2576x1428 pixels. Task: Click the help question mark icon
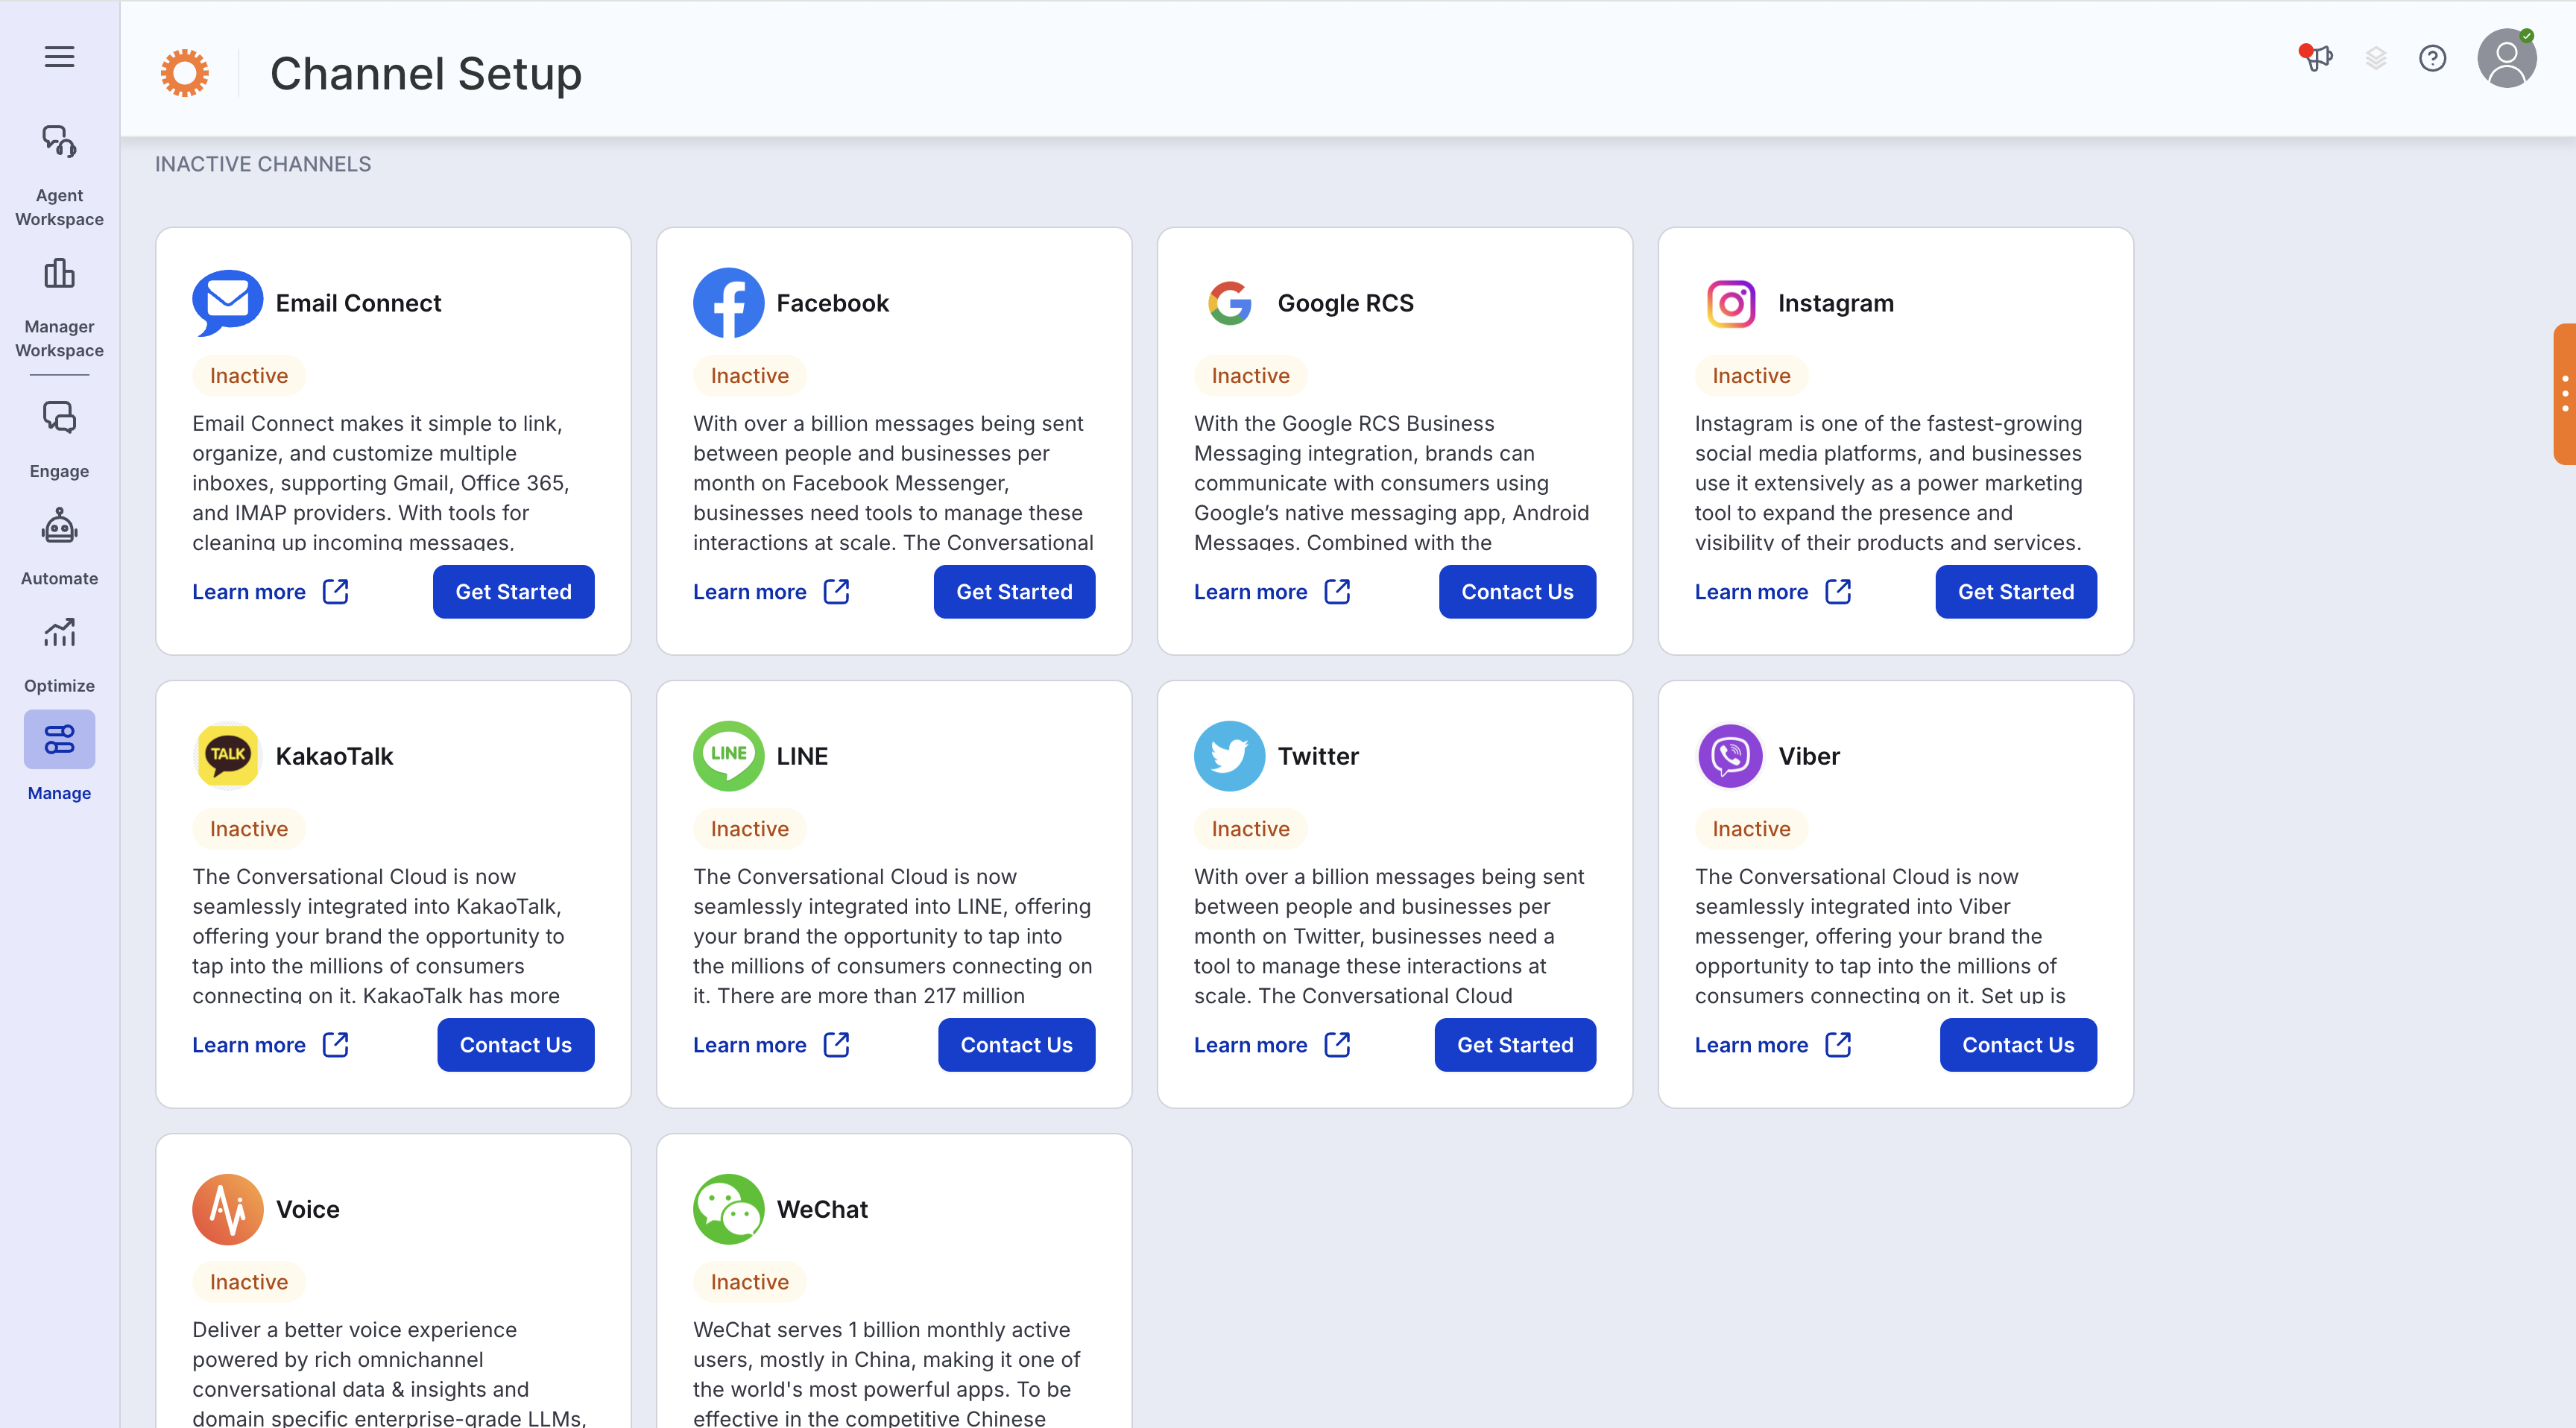pyautogui.click(x=2432, y=59)
